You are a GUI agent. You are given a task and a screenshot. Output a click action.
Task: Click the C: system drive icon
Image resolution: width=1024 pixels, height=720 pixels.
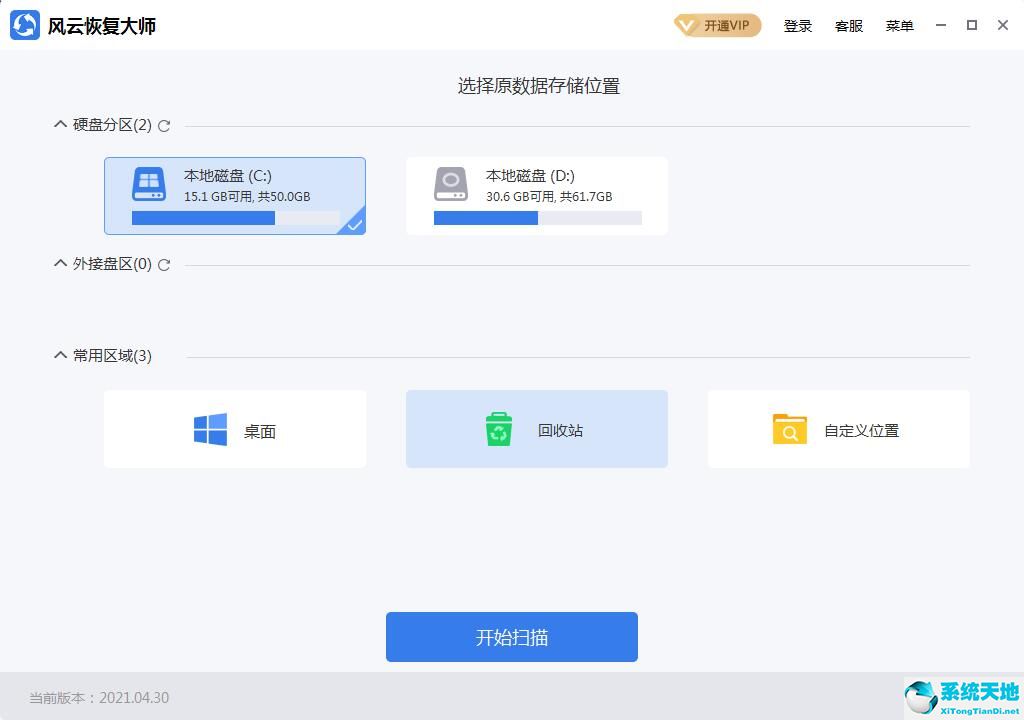coord(149,184)
